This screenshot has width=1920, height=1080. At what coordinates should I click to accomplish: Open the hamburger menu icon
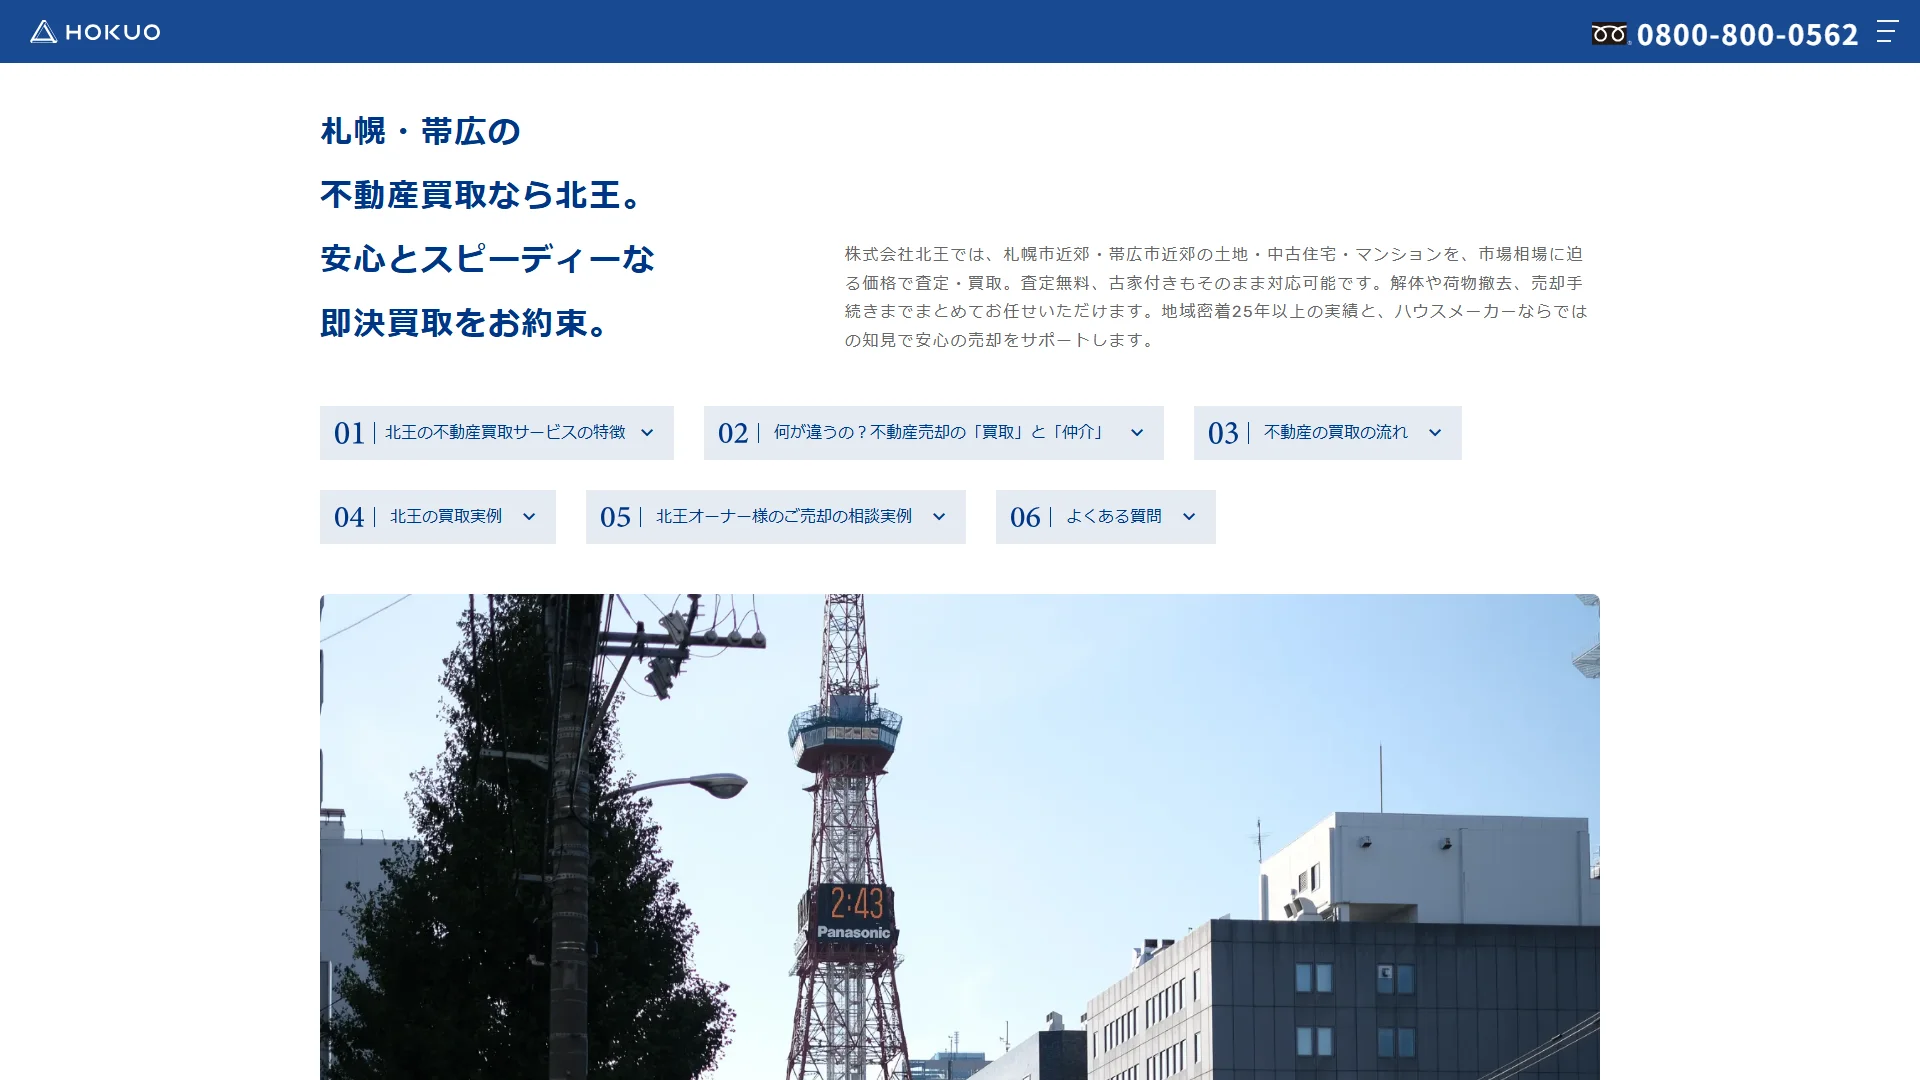coord(1886,32)
